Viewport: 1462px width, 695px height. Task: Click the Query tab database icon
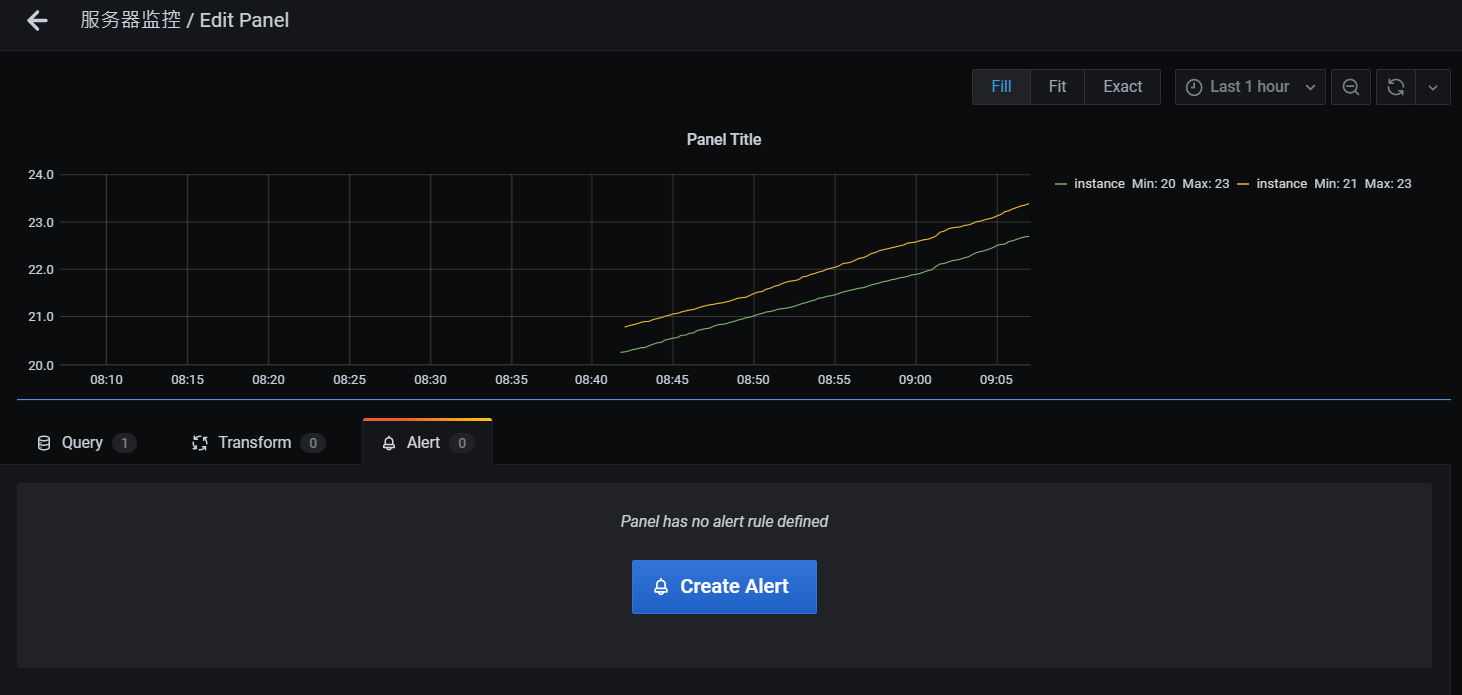[44, 443]
